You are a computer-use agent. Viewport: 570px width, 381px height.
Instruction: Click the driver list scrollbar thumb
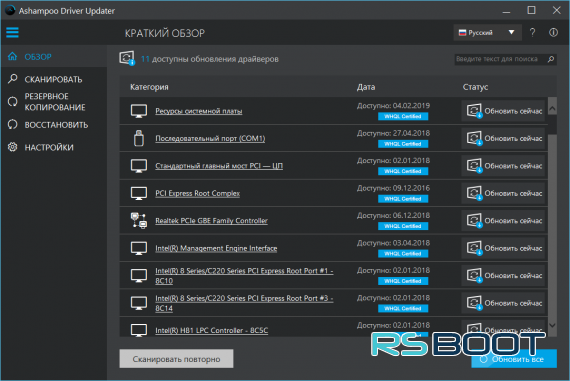[x=552, y=124]
